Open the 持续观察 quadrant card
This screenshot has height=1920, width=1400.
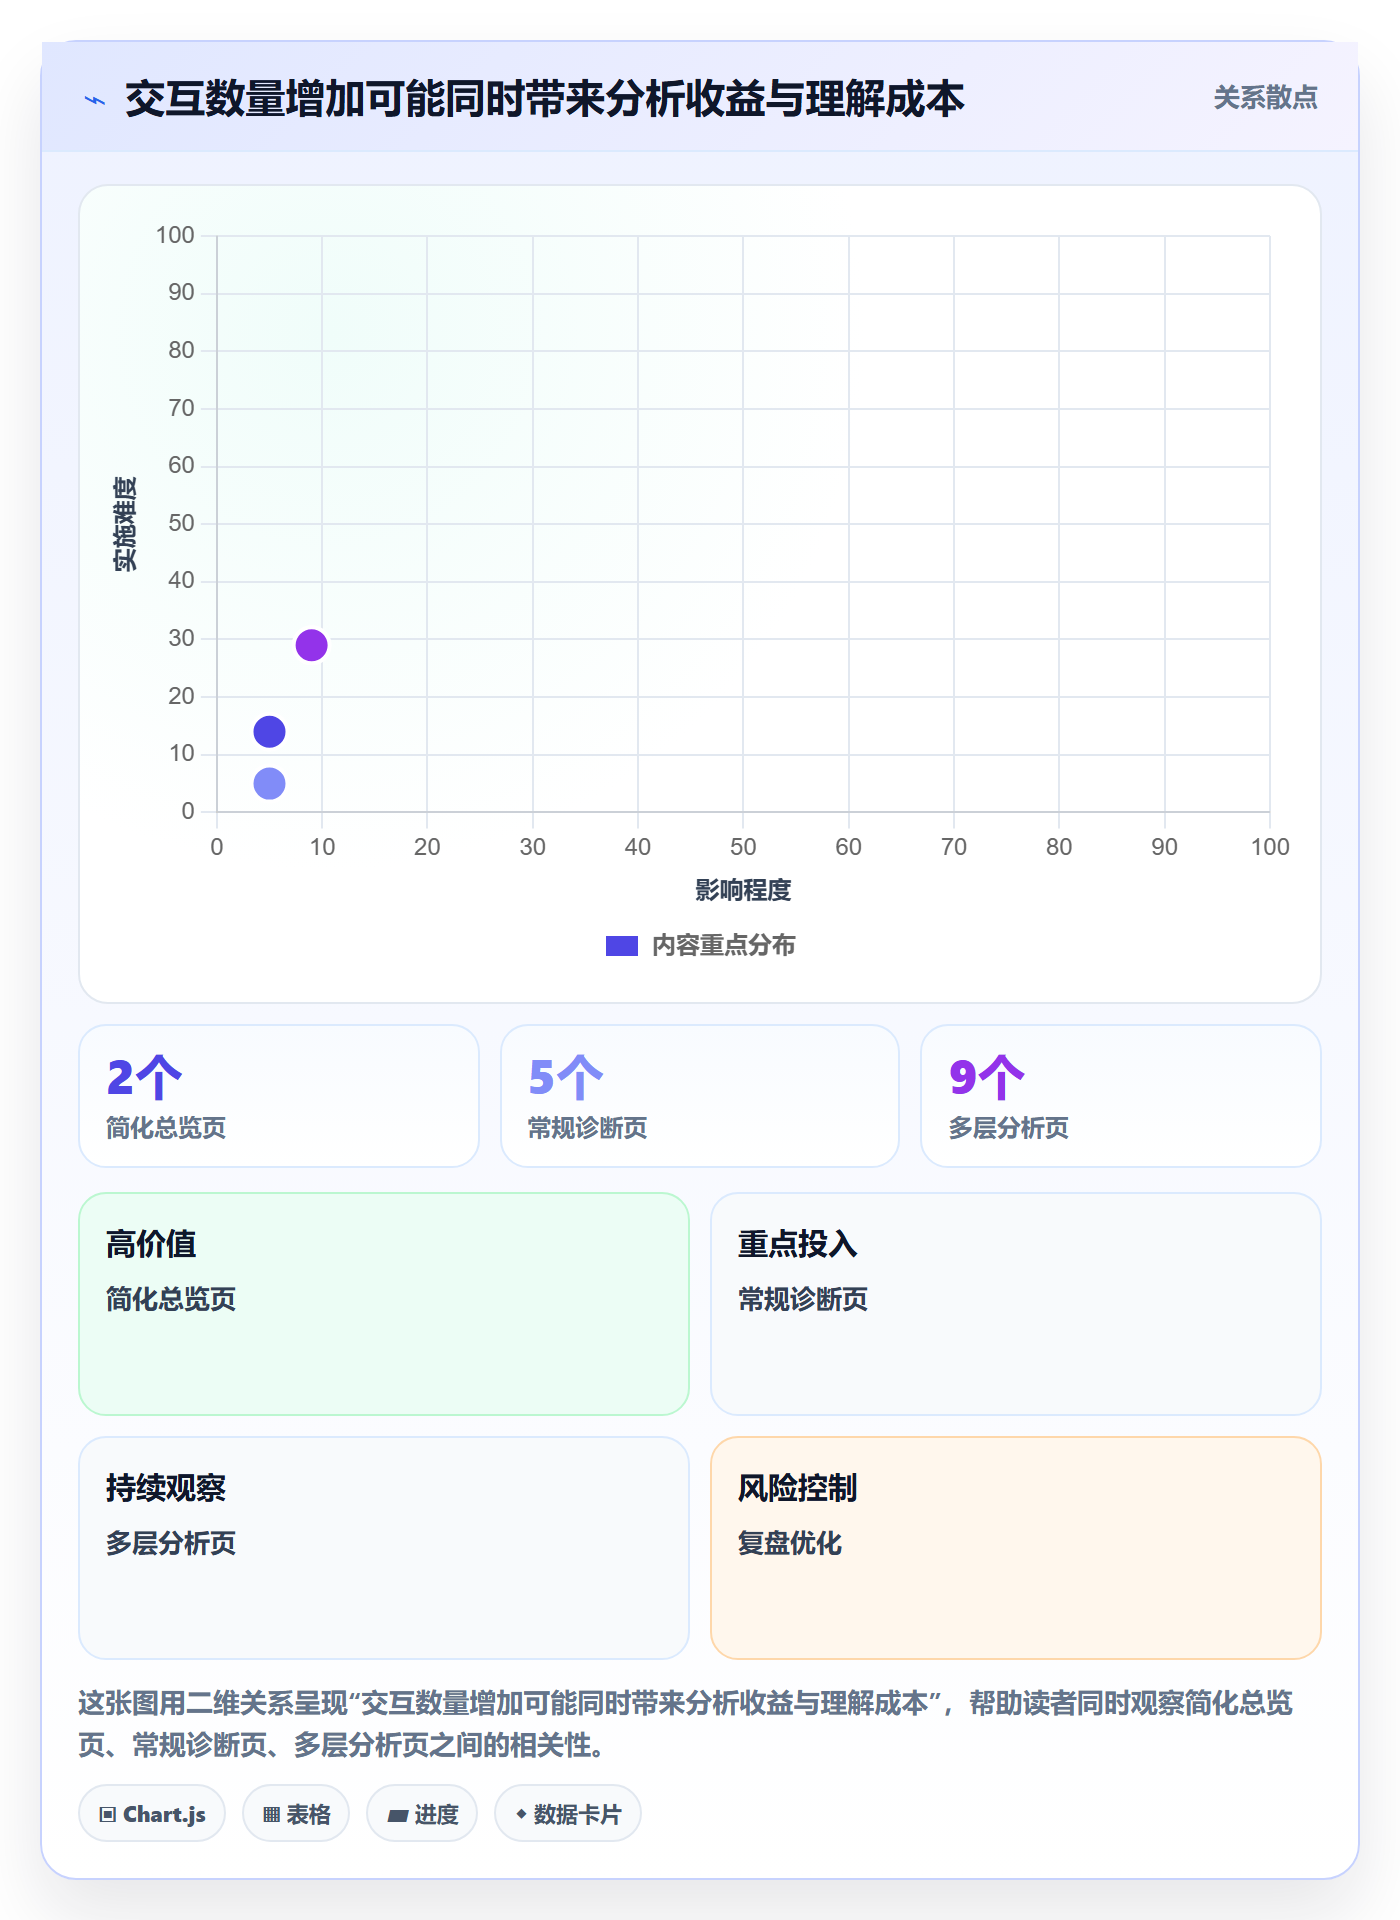[x=384, y=1548]
